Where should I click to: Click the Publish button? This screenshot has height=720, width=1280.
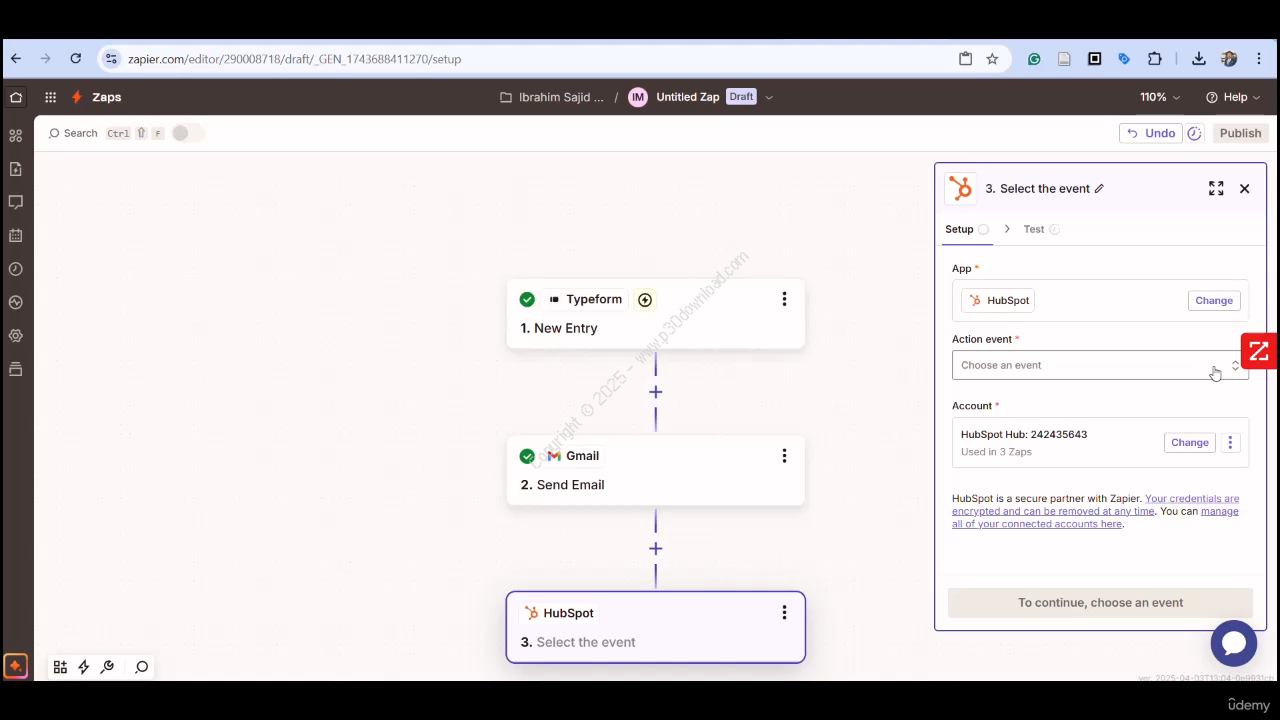click(1240, 133)
